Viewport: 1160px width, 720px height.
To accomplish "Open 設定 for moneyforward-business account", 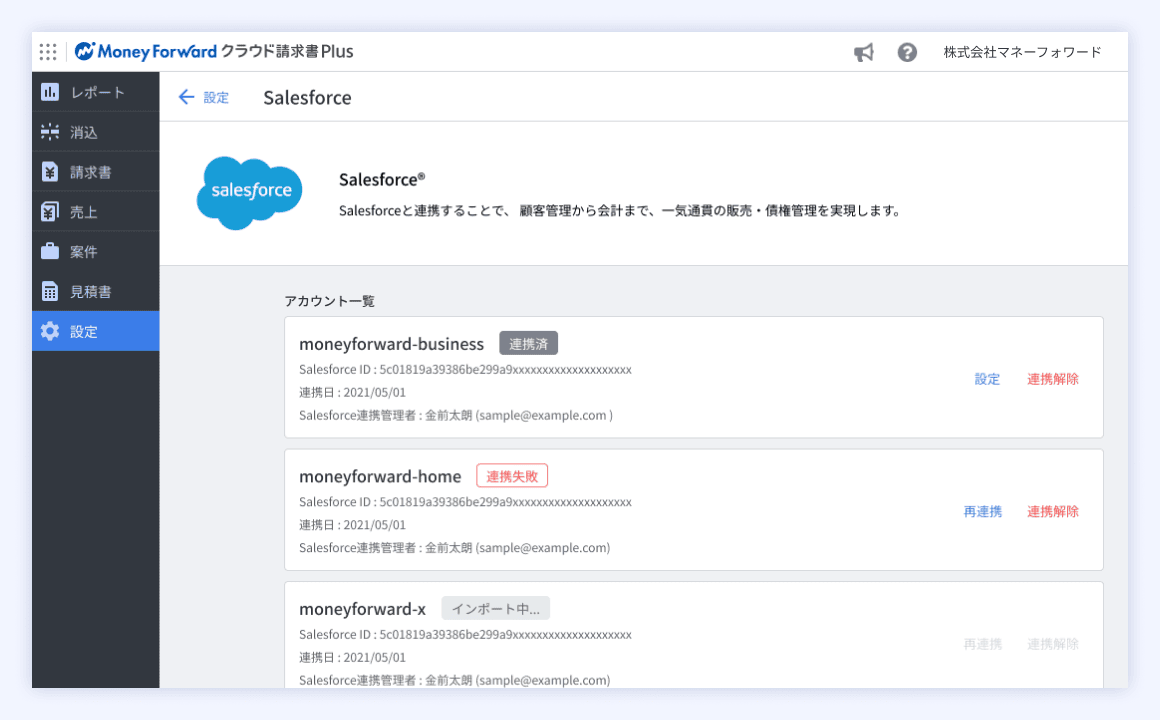I will (x=987, y=379).
